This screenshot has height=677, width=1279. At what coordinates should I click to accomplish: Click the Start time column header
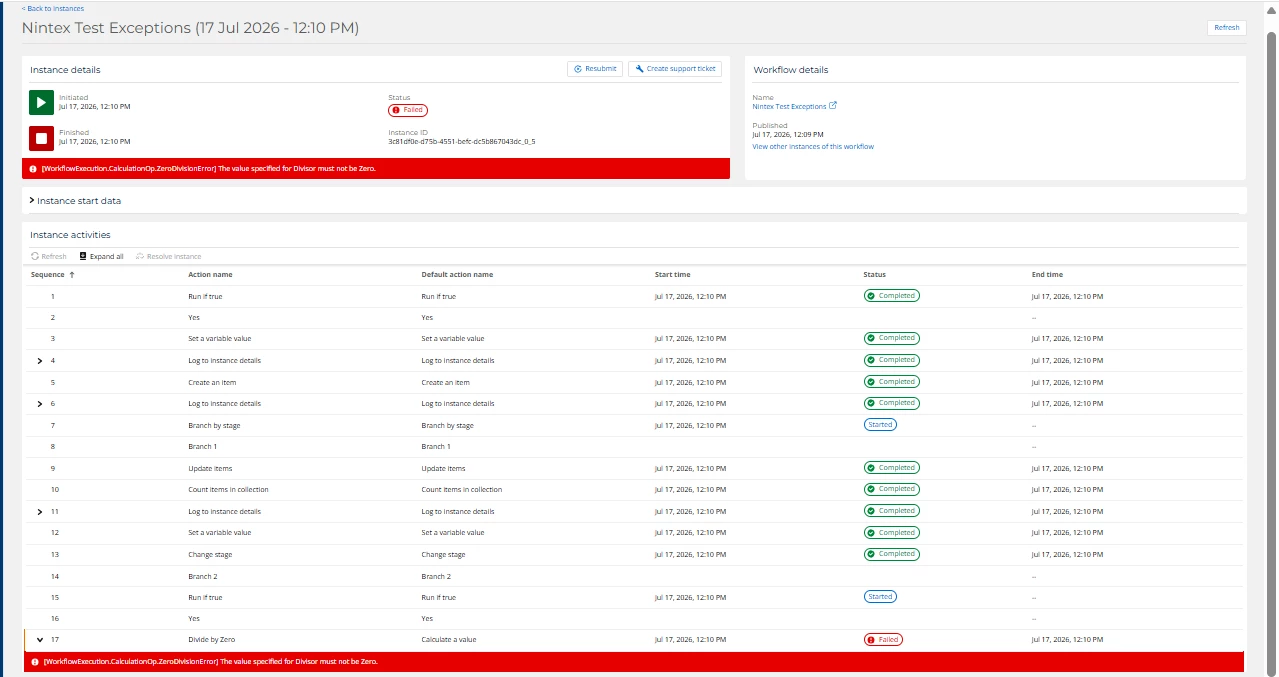point(672,275)
